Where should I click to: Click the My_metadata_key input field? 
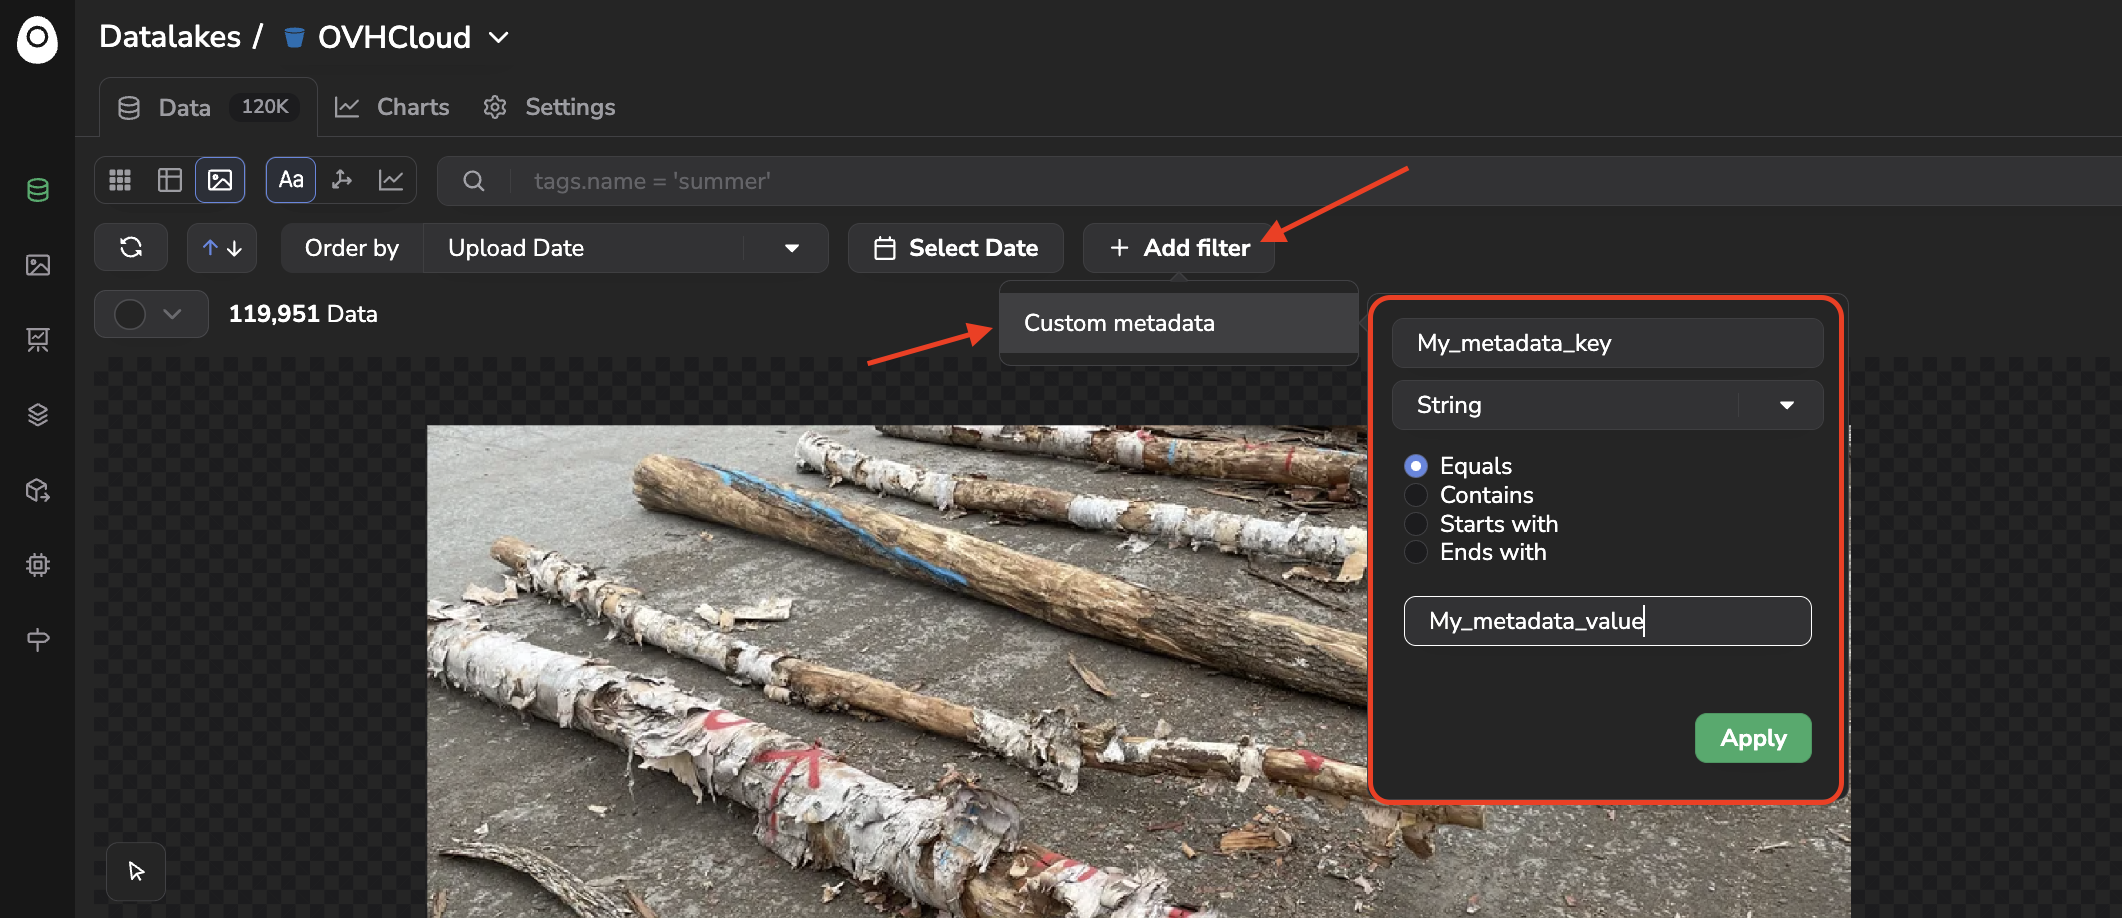click(x=1607, y=343)
